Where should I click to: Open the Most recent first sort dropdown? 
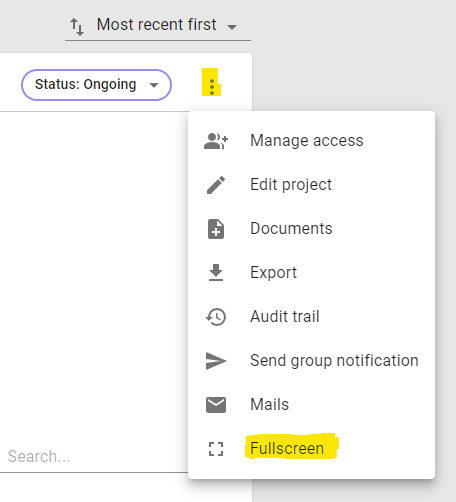click(x=158, y=25)
